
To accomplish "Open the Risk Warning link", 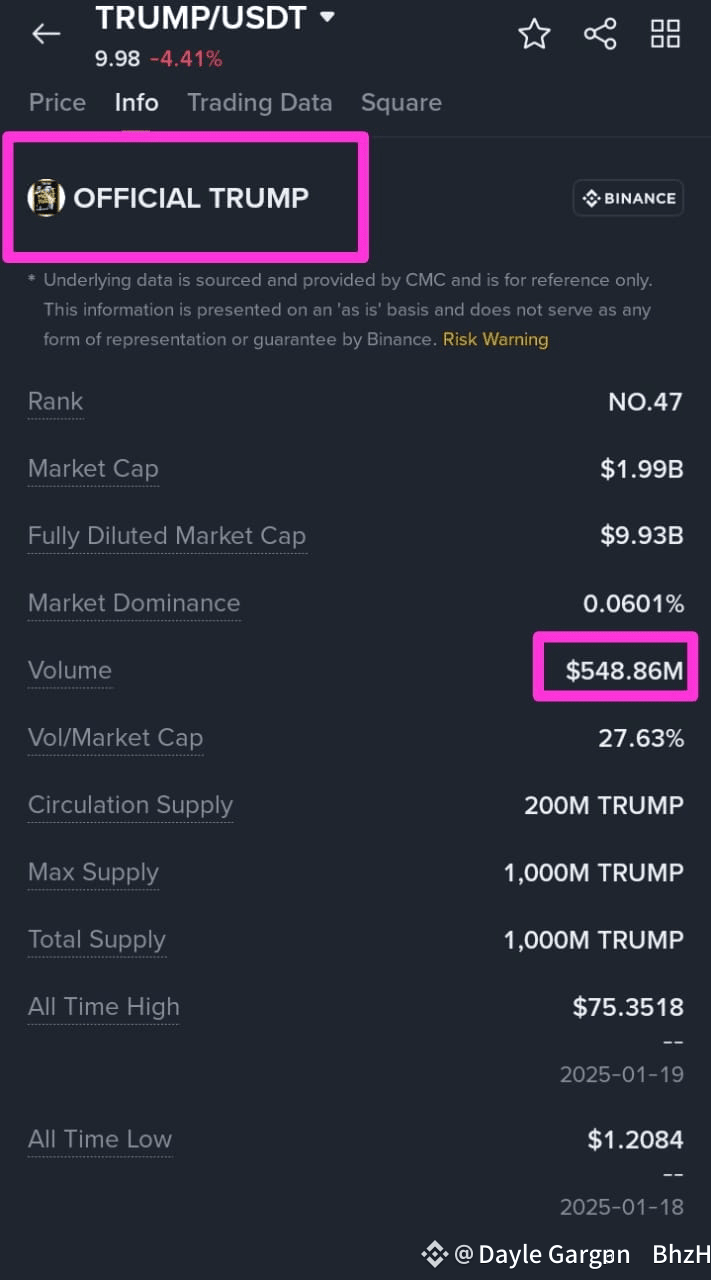I will [495, 339].
